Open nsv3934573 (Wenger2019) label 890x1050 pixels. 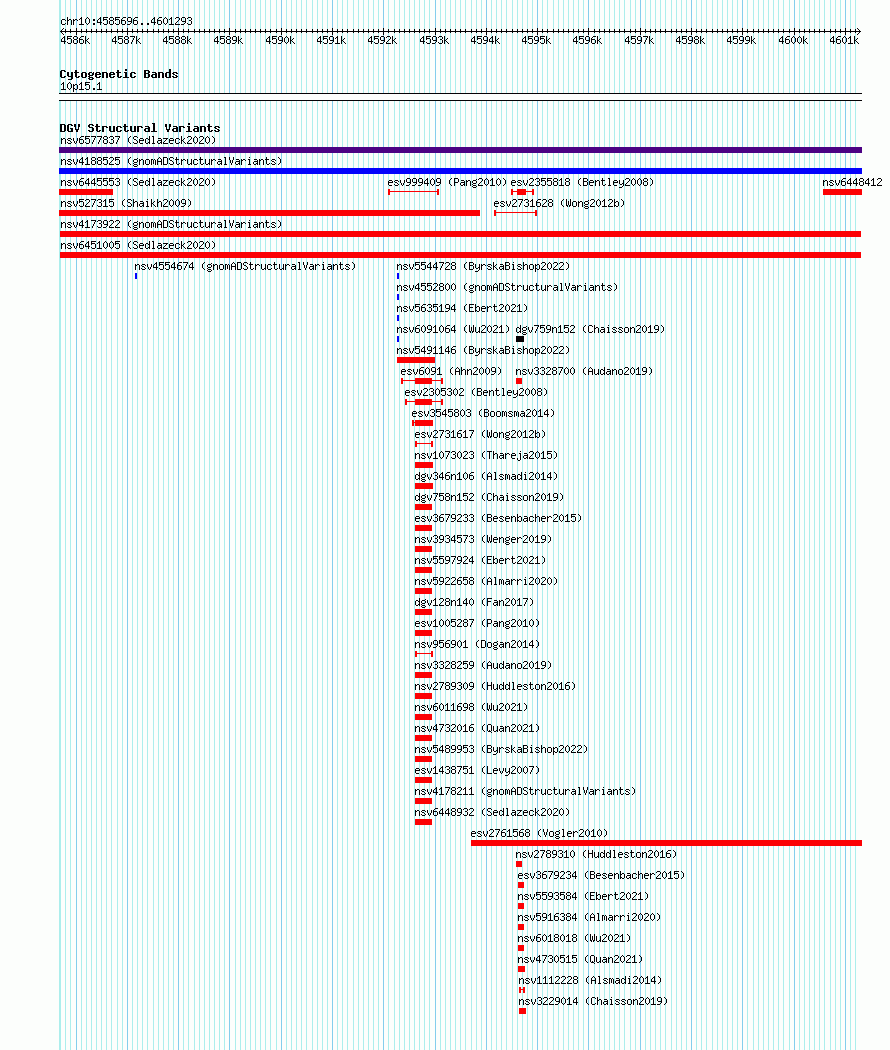pyautogui.click(x=483, y=539)
